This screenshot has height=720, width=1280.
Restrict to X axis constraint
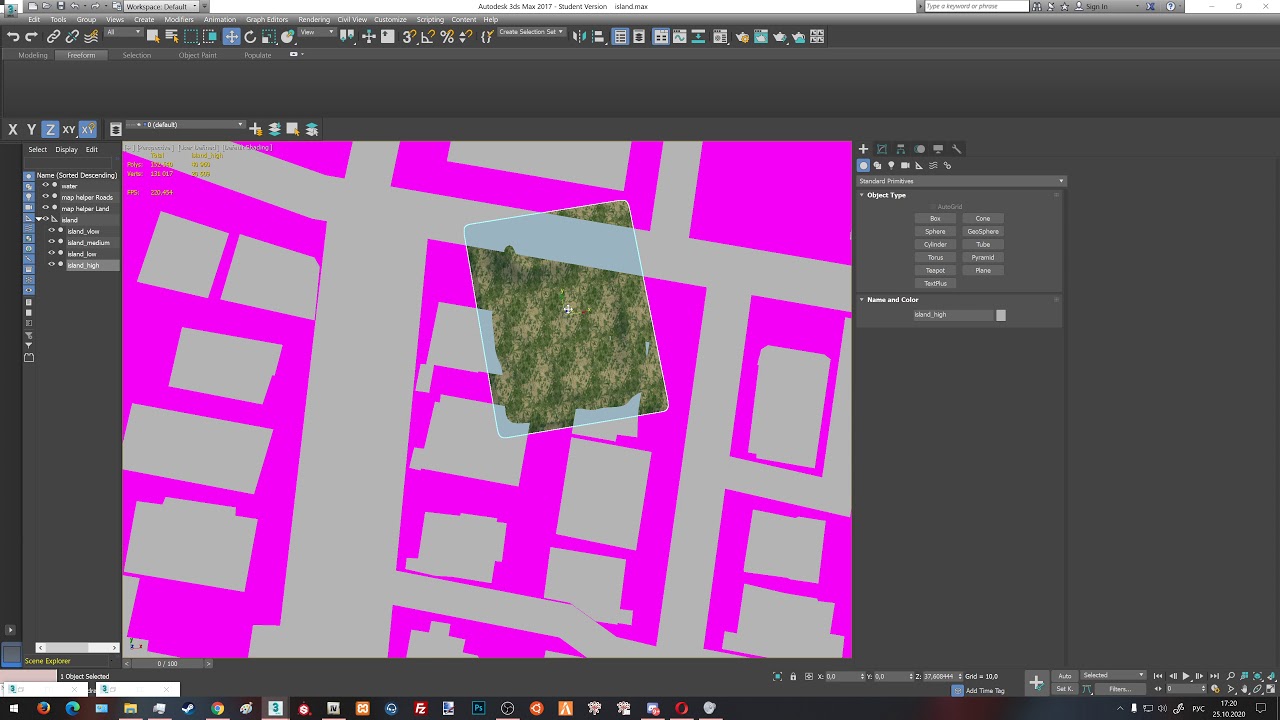(13, 130)
